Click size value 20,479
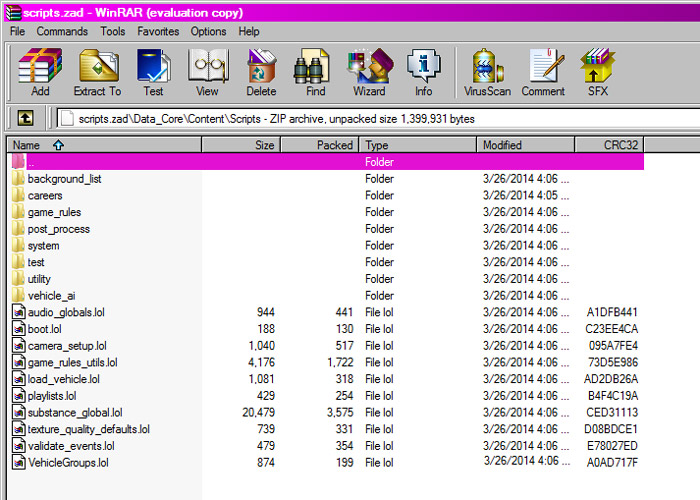Image resolution: width=700 pixels, height=500 pixels. pos(258,412)
